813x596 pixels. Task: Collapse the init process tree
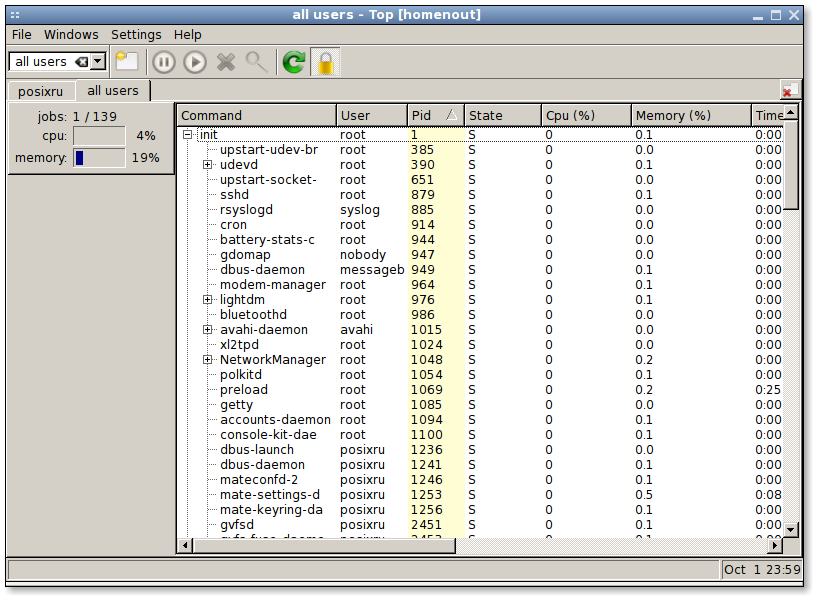pos(188,135)
